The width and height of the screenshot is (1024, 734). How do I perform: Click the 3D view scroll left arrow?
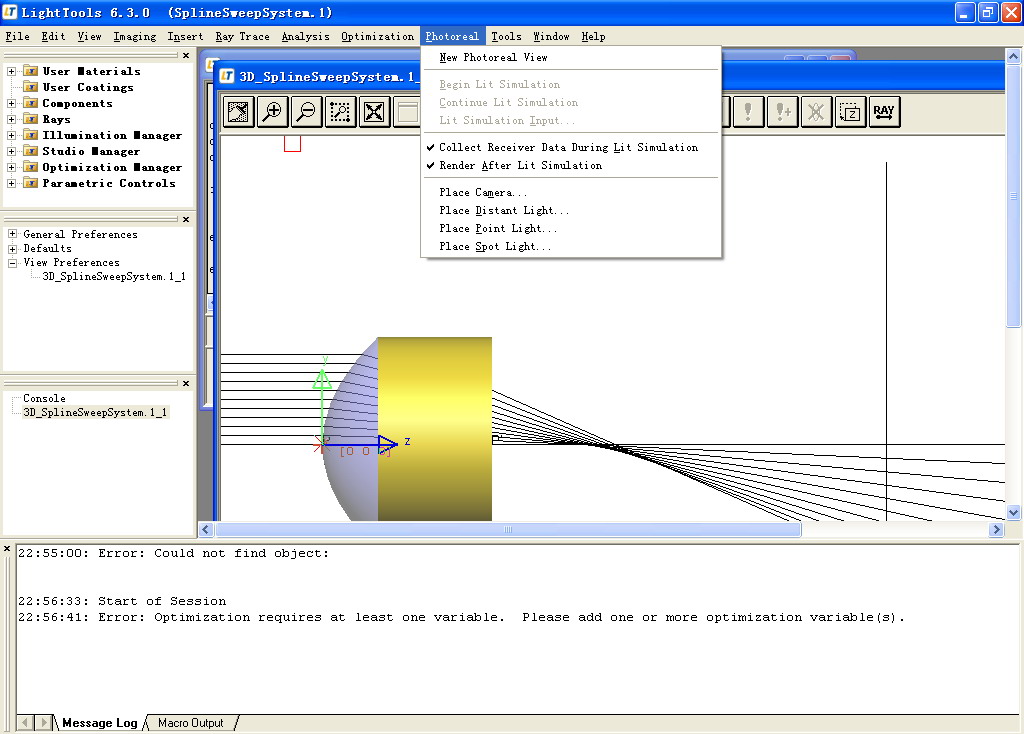click(206, 530)
